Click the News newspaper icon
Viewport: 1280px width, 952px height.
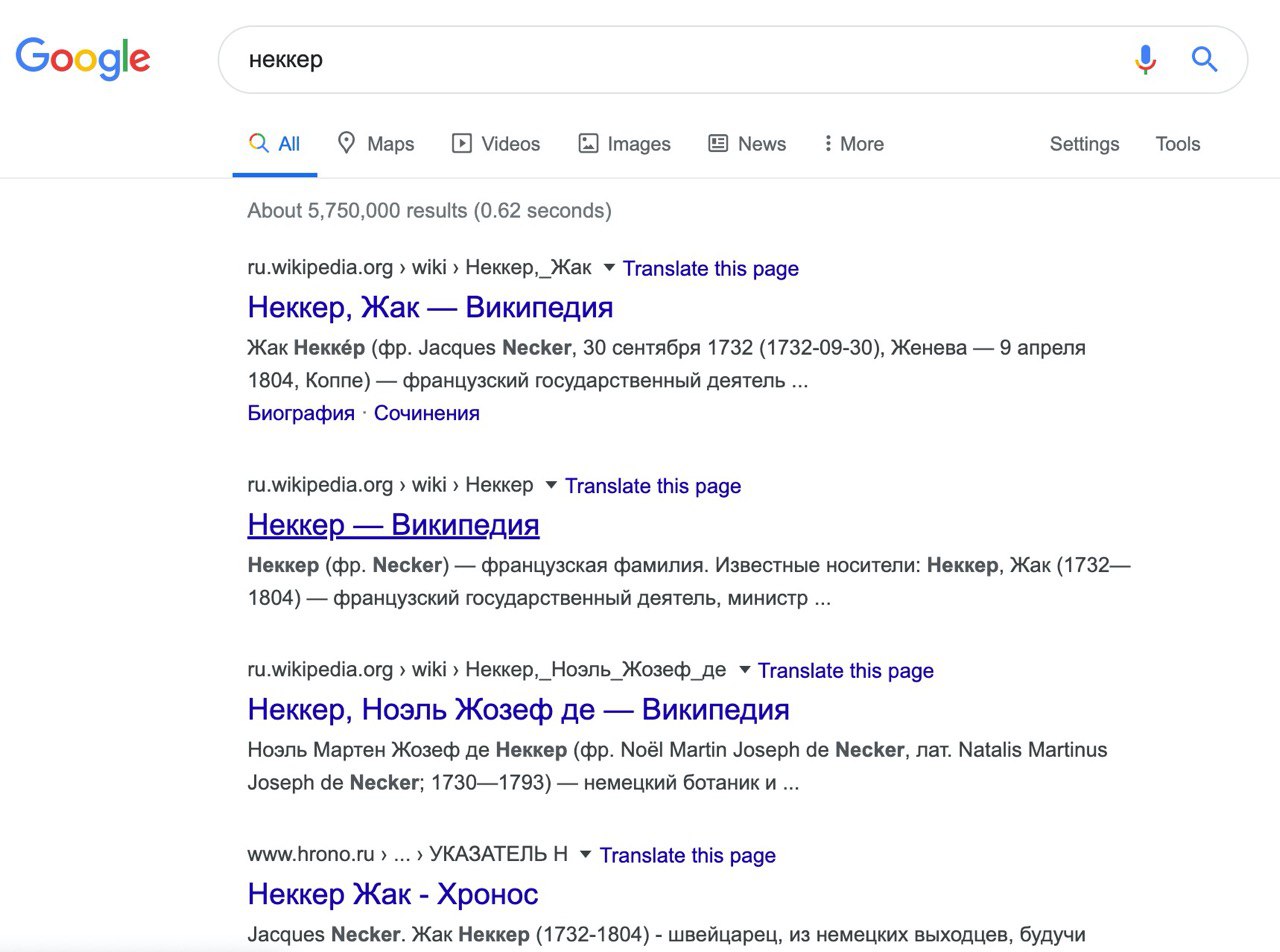718,144
